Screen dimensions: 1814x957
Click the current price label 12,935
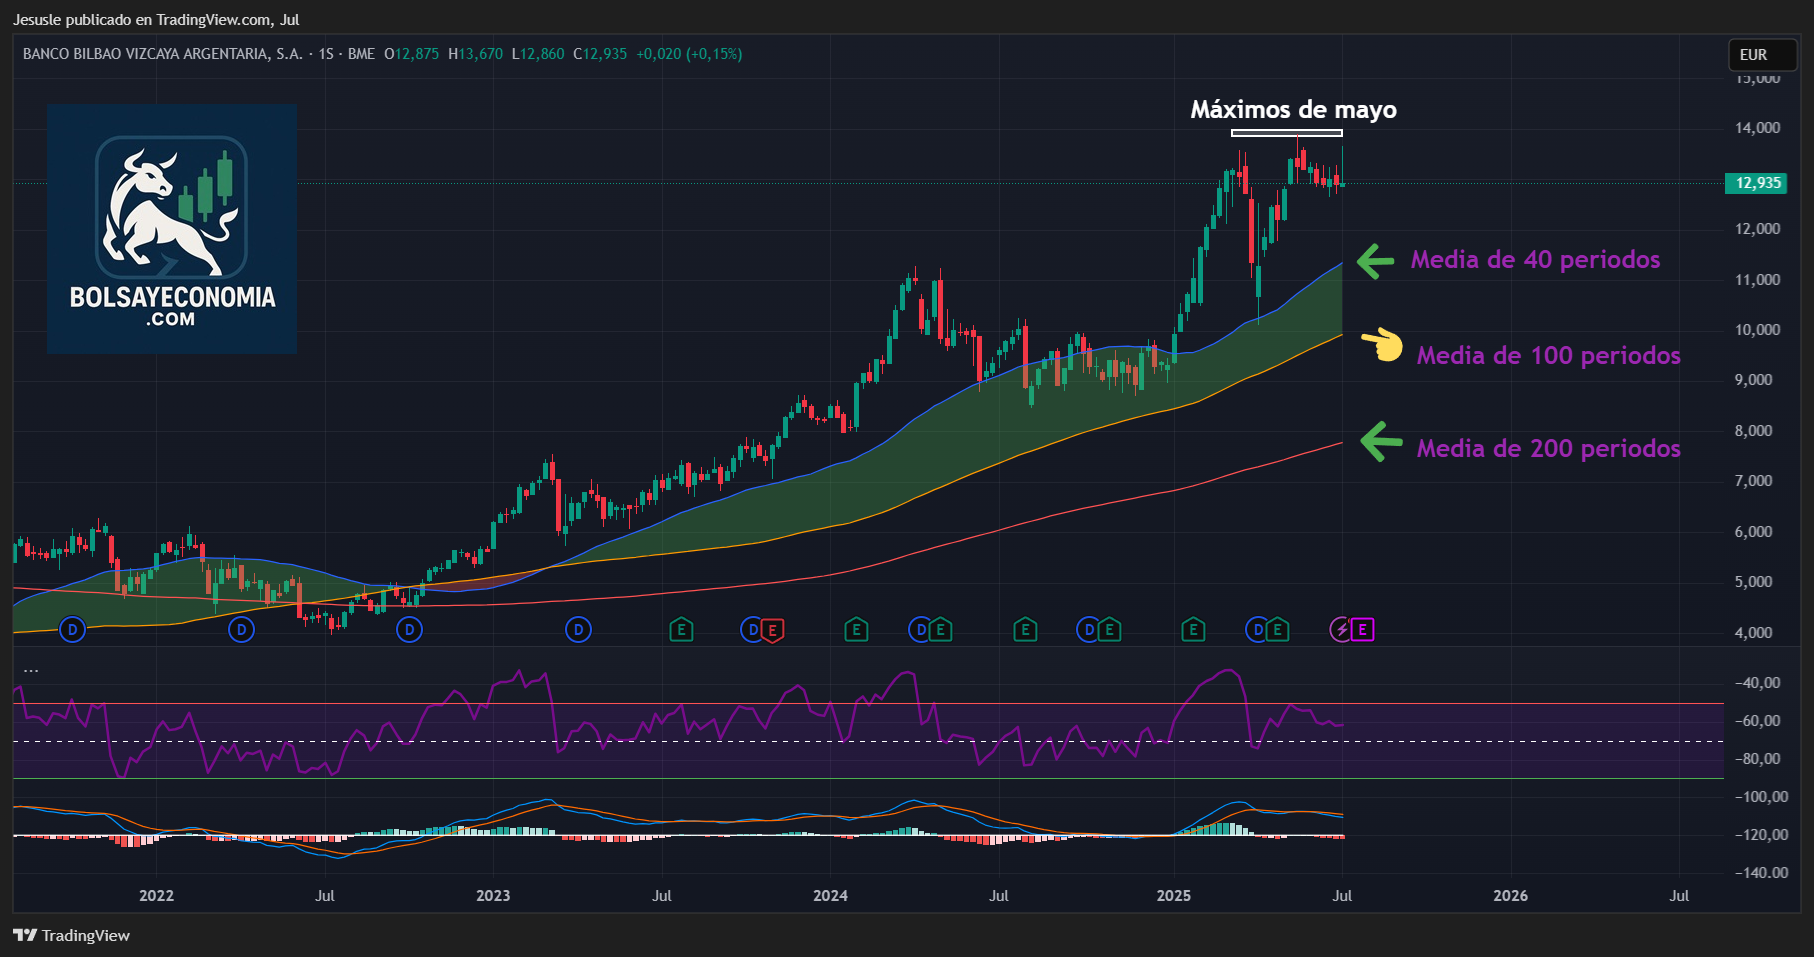point(1757,183)
